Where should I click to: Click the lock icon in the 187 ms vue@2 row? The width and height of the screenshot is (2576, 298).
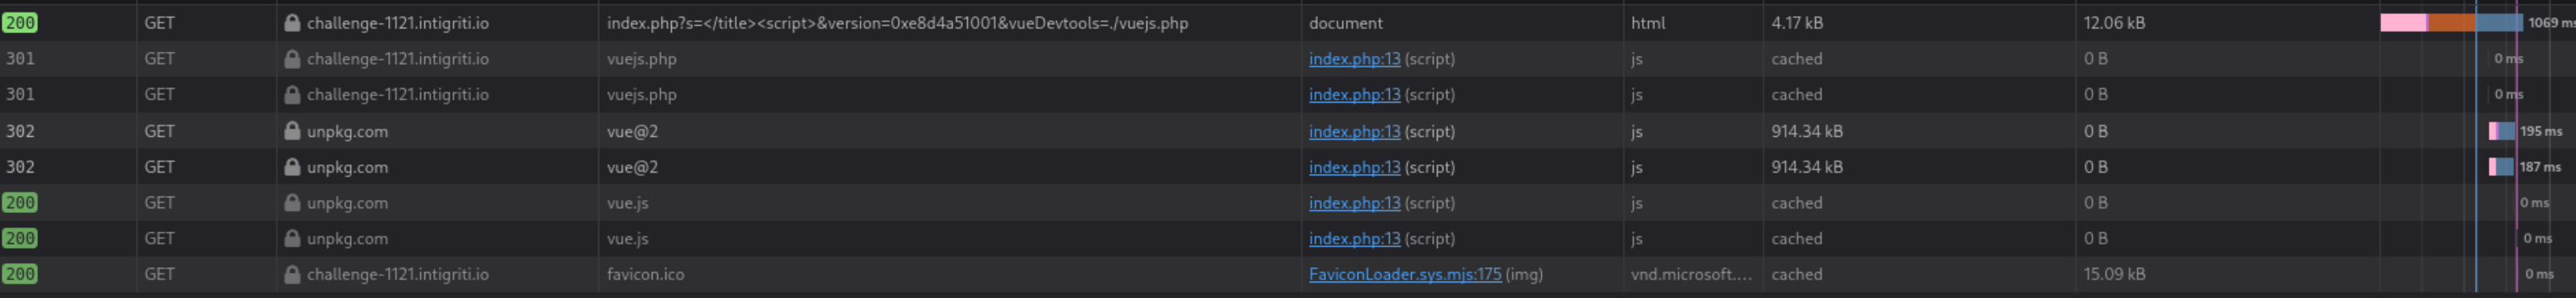[292, 167]
